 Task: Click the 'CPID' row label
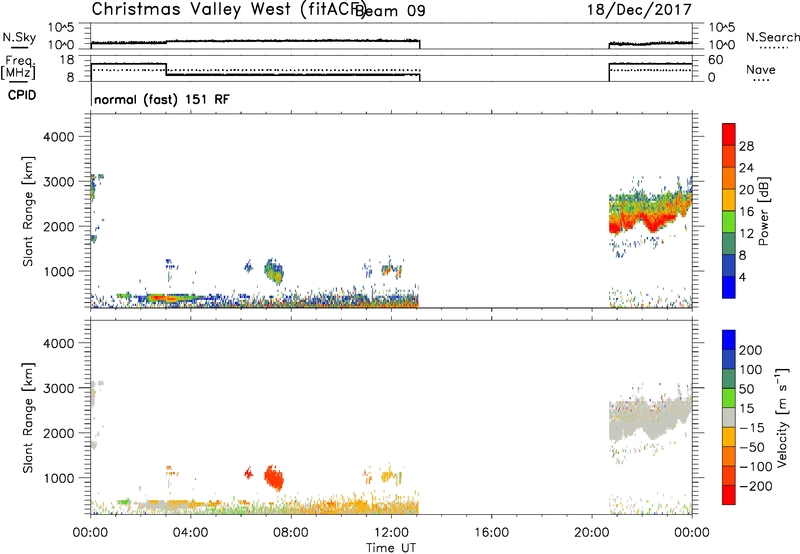[22, 95]
